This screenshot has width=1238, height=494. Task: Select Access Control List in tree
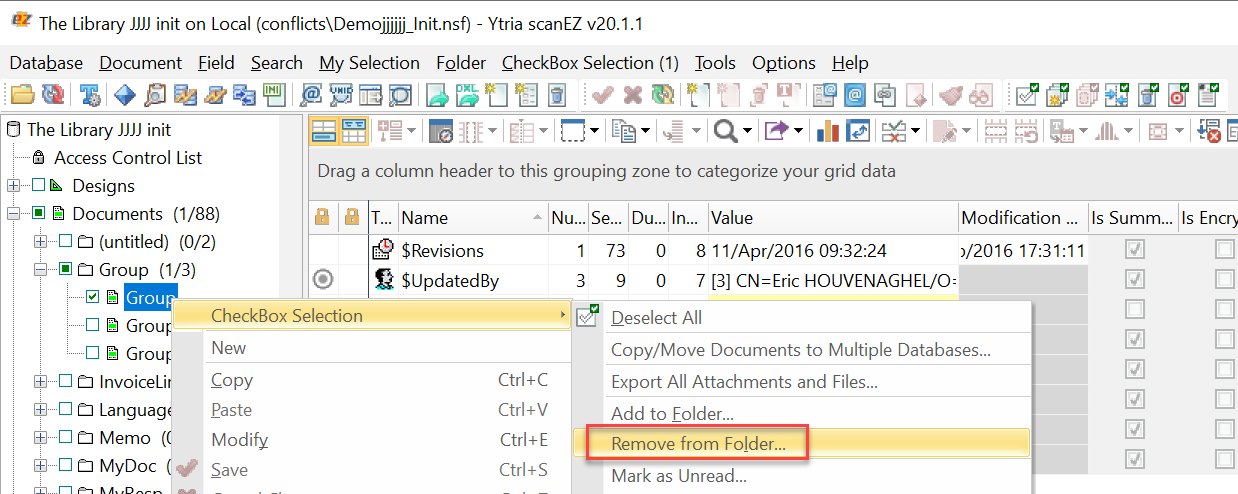tap(127, 158)
